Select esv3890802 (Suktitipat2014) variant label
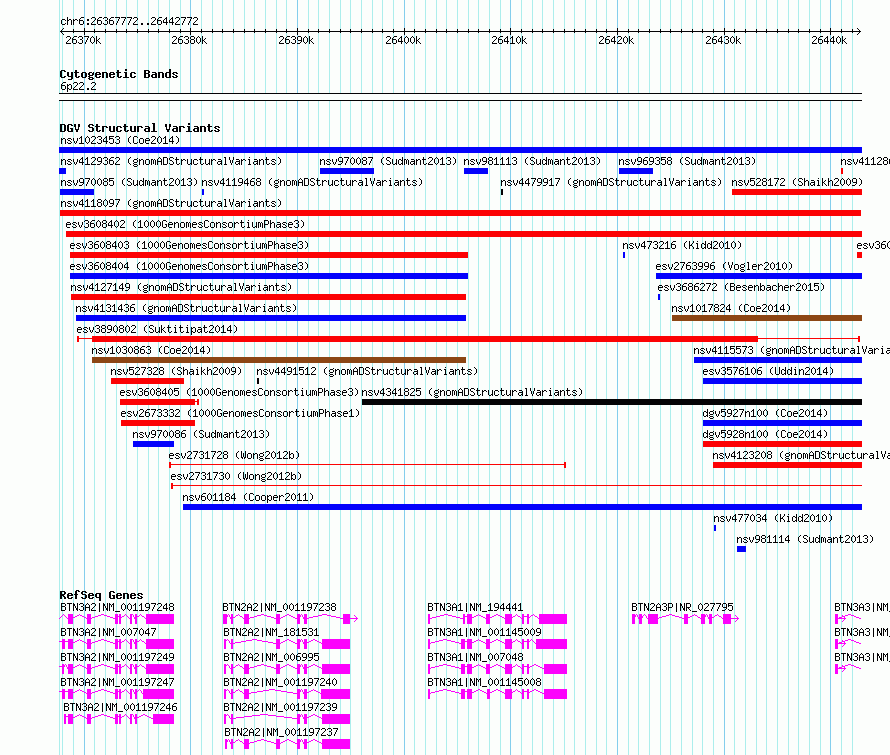Screen dimensions: 890x755 157,329
